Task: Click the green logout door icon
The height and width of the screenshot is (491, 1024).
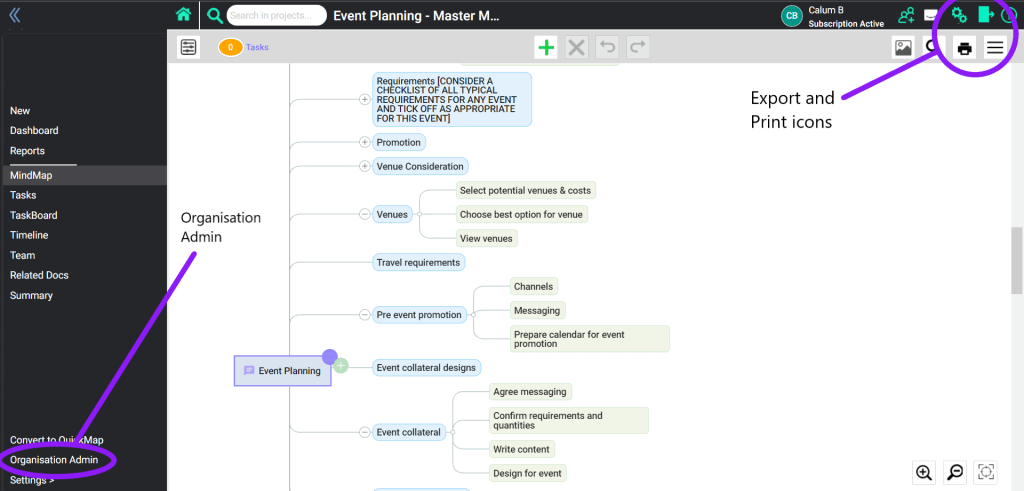Action: coord(986,15)
